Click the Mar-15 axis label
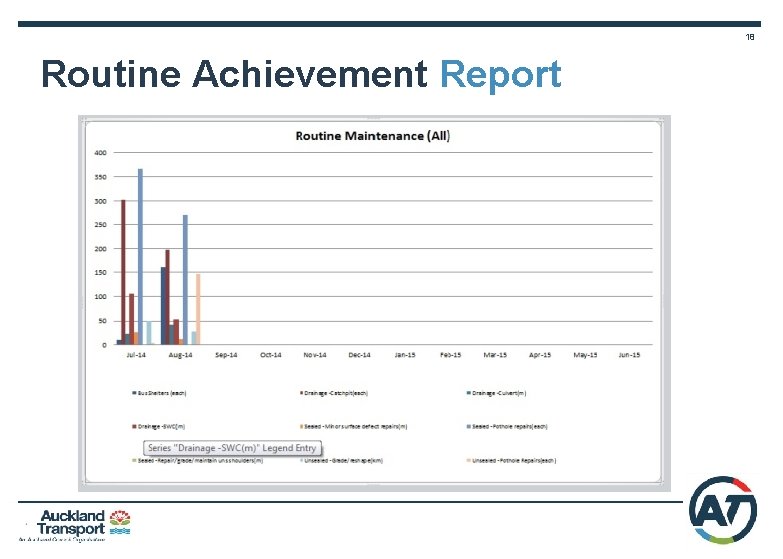The image size is (783, 559). click(495, 355)
